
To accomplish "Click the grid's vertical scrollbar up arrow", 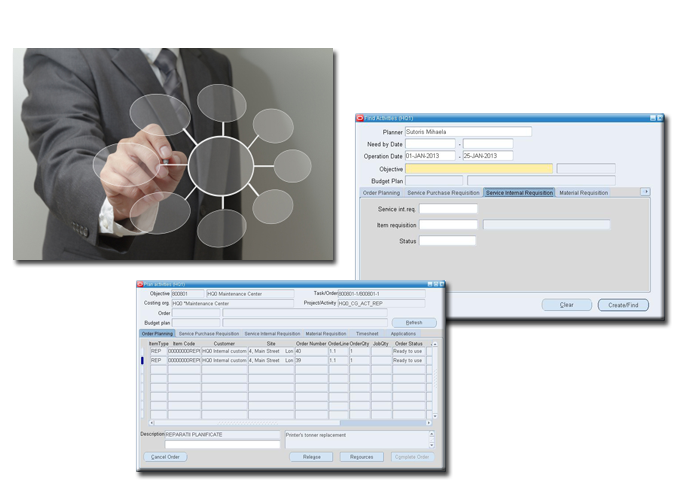I will point(432,343).
